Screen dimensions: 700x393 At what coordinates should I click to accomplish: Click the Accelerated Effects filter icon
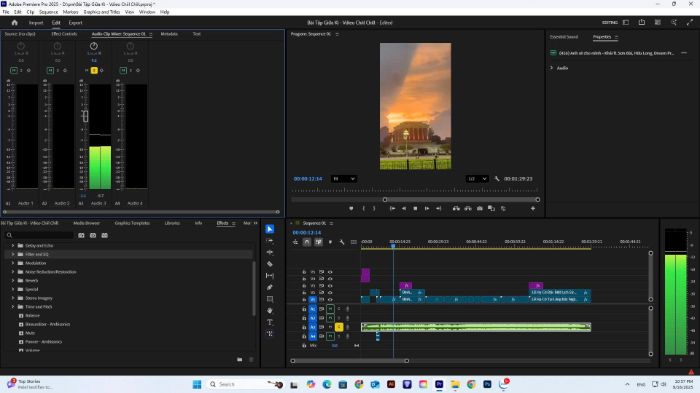[81, 235]
